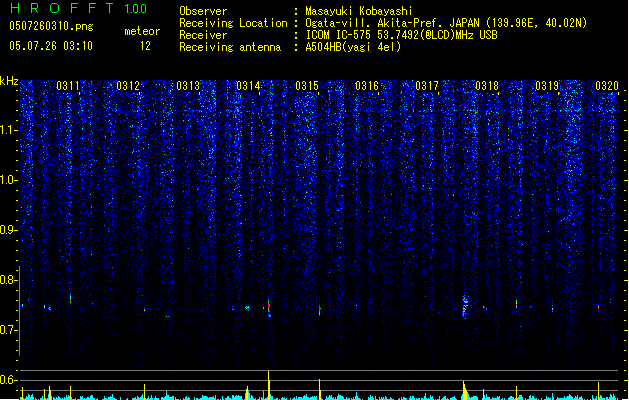Click the 0316 time marker
This screenshot has height=400, width=629.
click(x=367, y=86)
